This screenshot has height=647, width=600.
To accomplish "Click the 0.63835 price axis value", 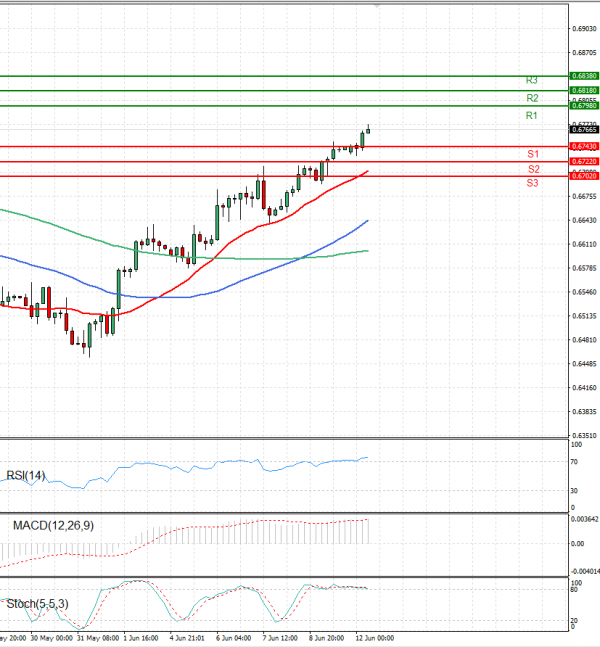I will click(584, 411).
